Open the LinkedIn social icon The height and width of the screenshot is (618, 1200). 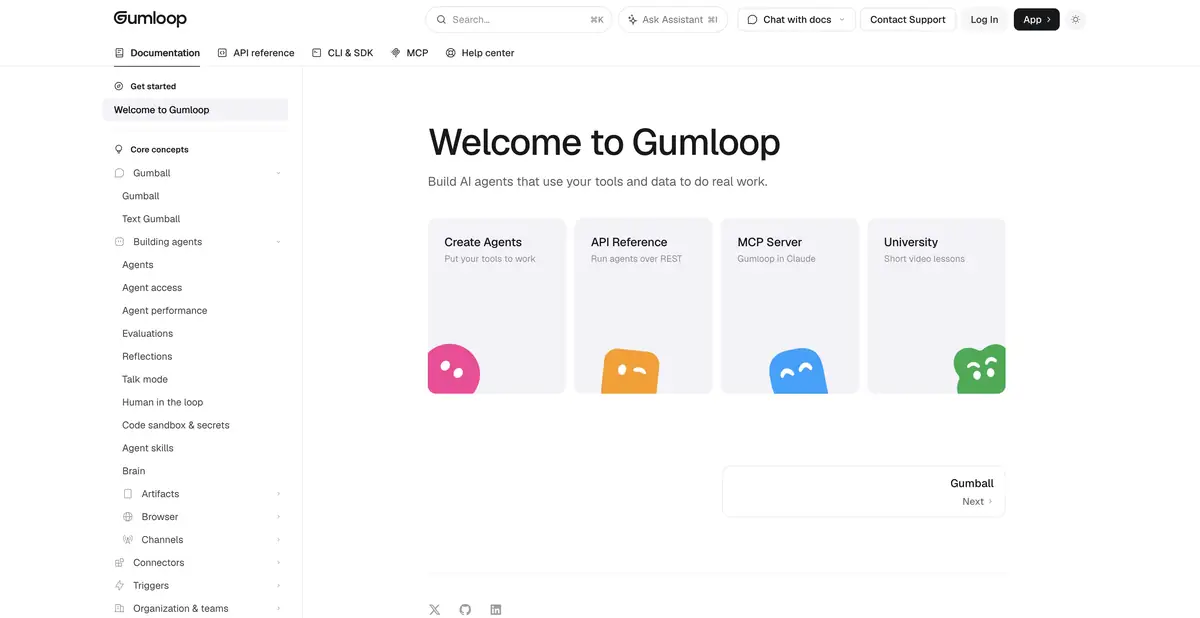496,609
